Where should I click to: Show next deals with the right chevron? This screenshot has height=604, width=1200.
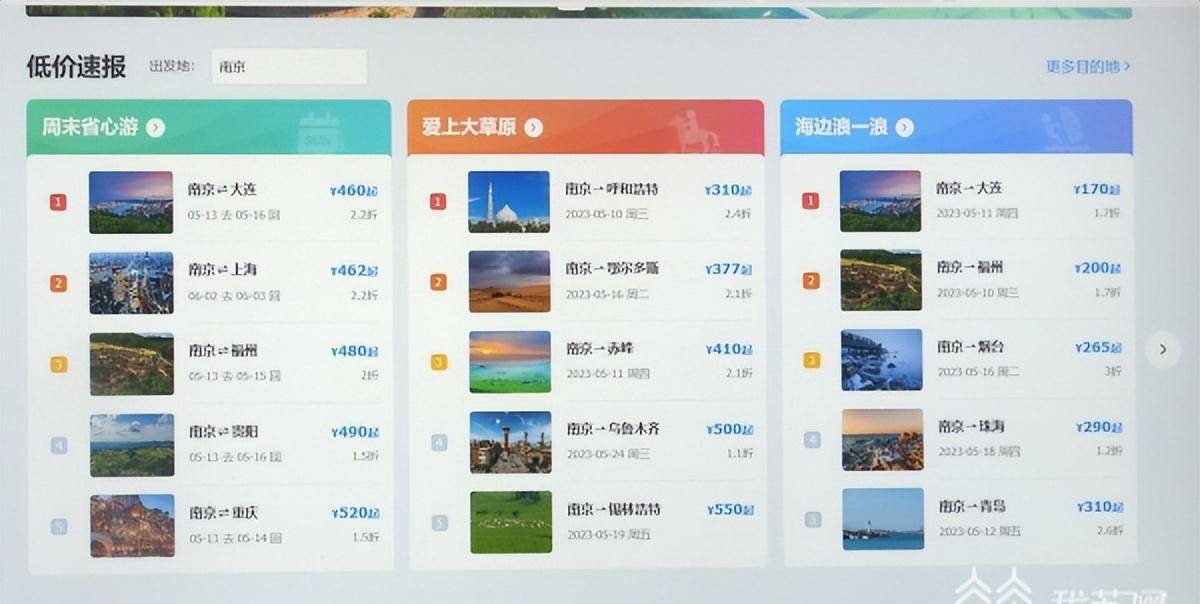coord(1162,349)
